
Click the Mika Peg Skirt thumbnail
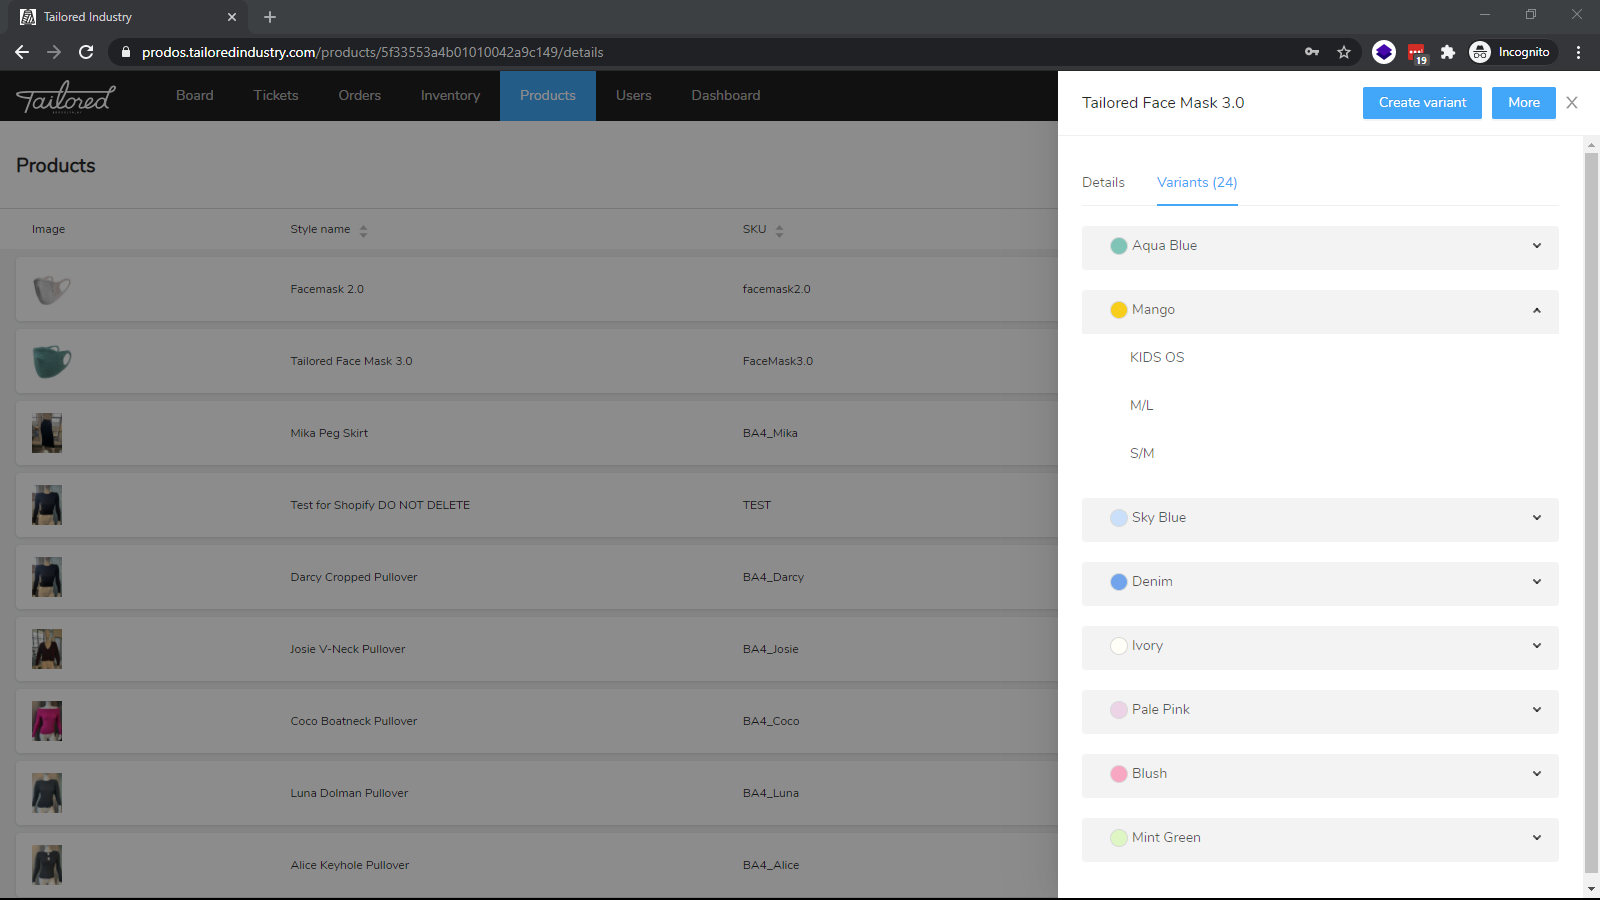pyautogui.click(x=47, y=434)
